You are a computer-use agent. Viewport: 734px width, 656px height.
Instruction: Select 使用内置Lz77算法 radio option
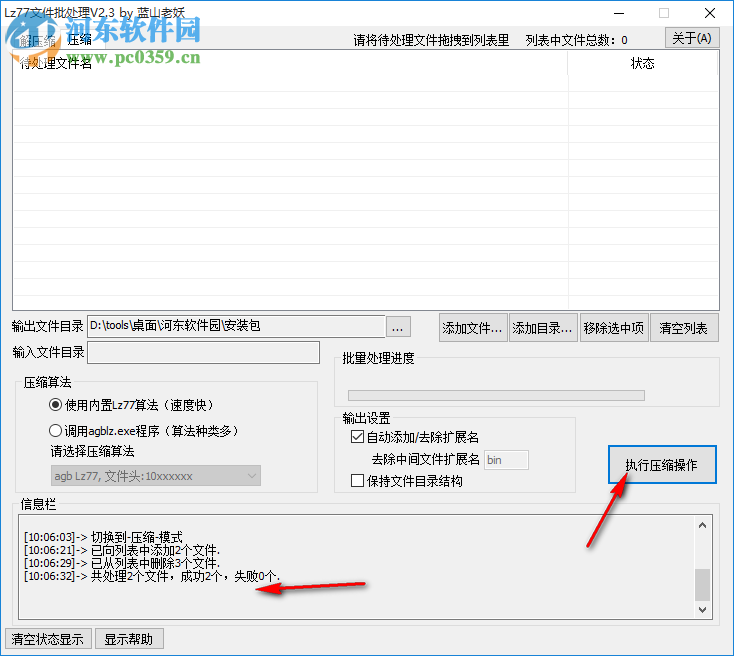[132, 405]
